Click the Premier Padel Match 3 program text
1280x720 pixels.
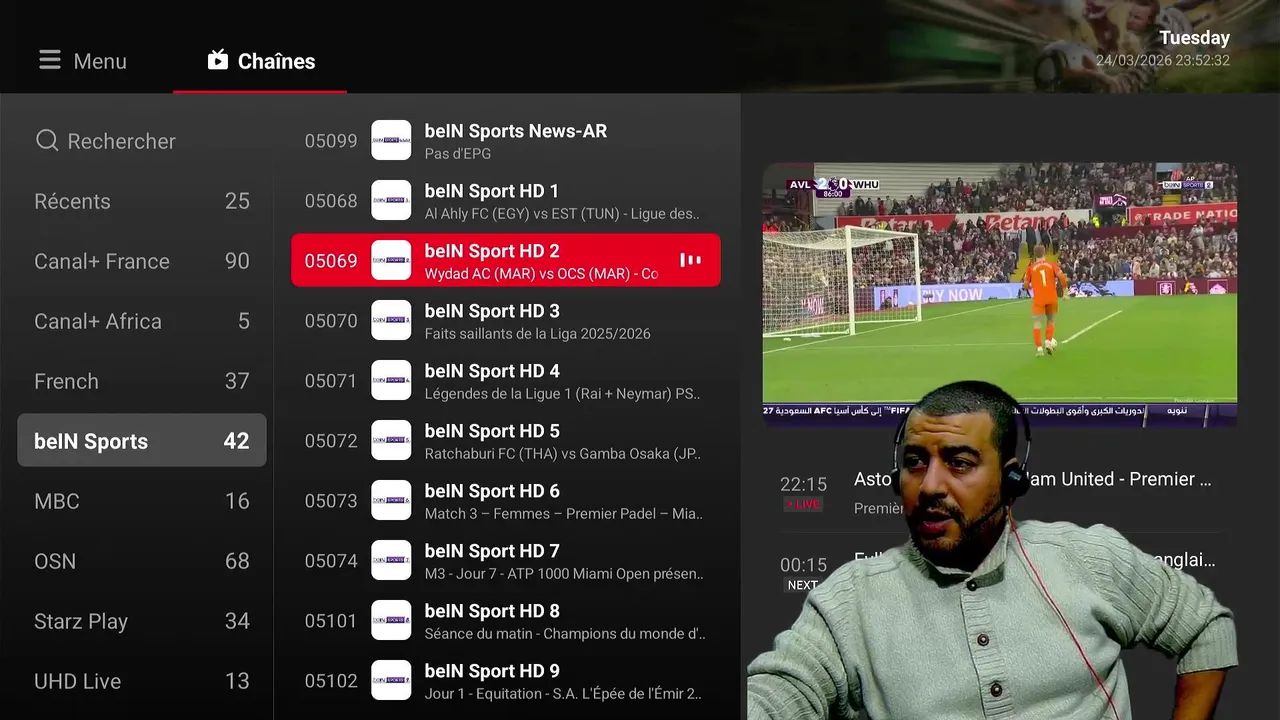(563, 514)
